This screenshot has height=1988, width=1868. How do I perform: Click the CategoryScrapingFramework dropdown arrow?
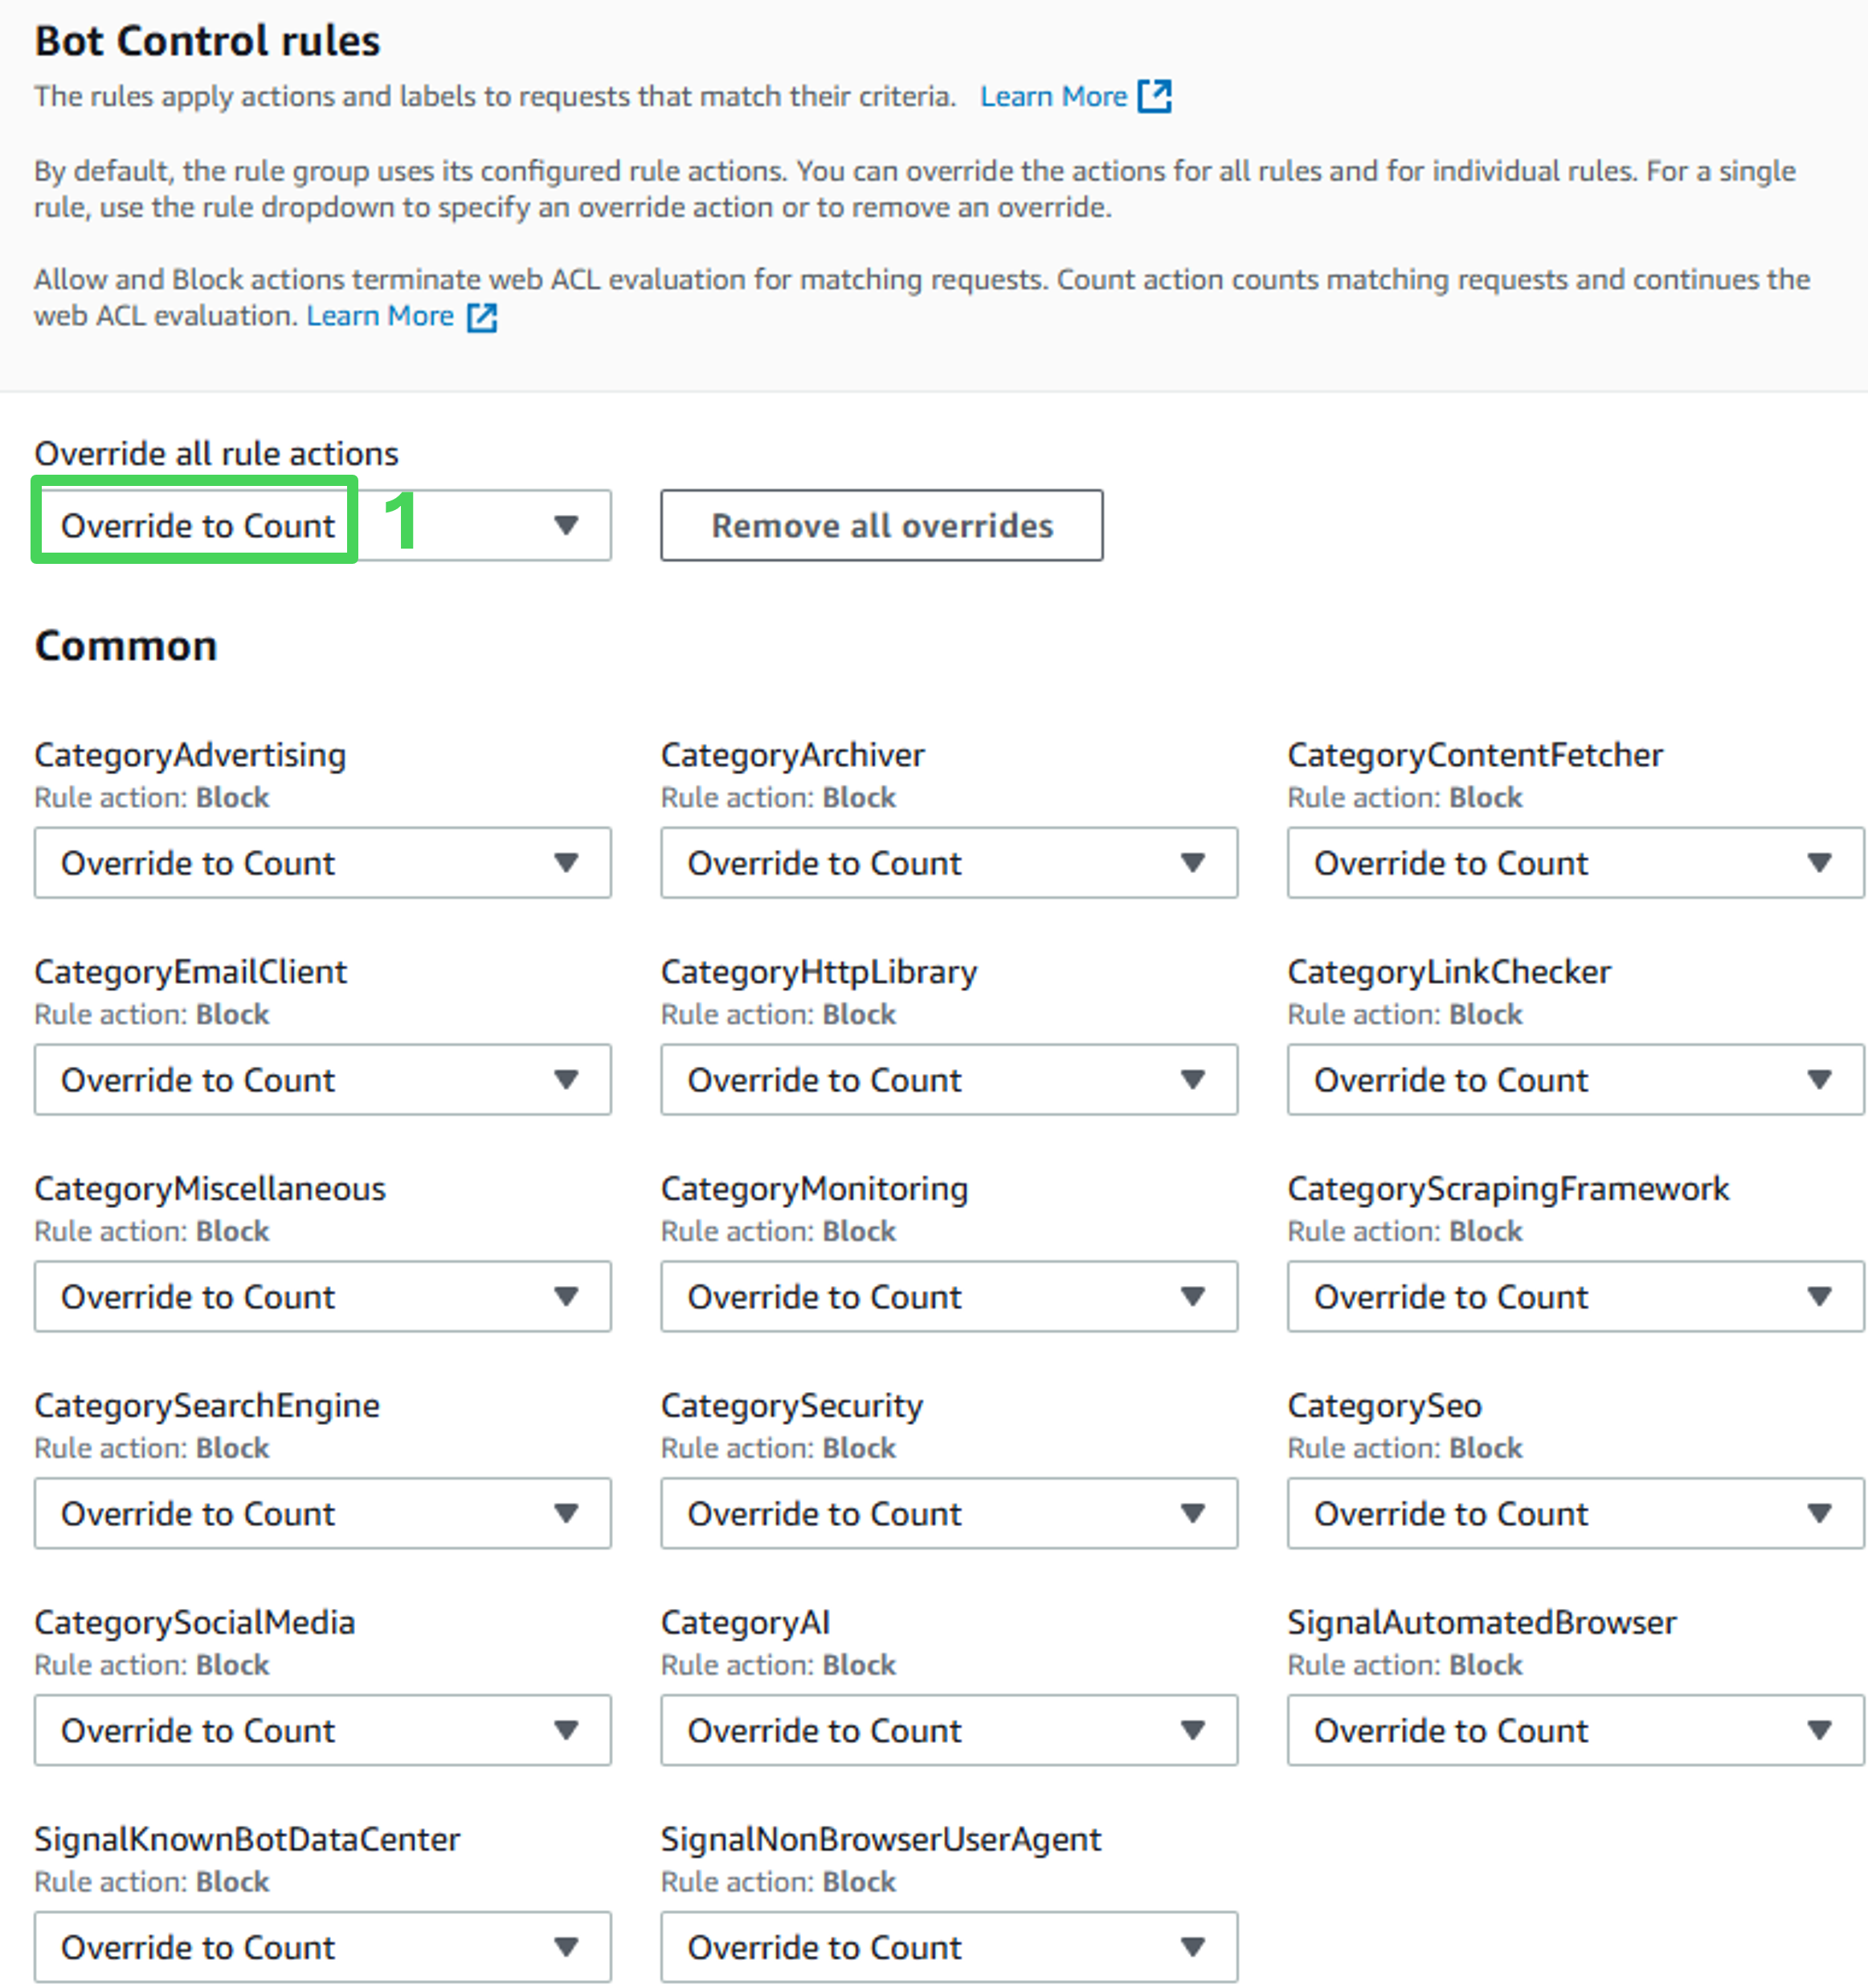tap(1819, 1296)
